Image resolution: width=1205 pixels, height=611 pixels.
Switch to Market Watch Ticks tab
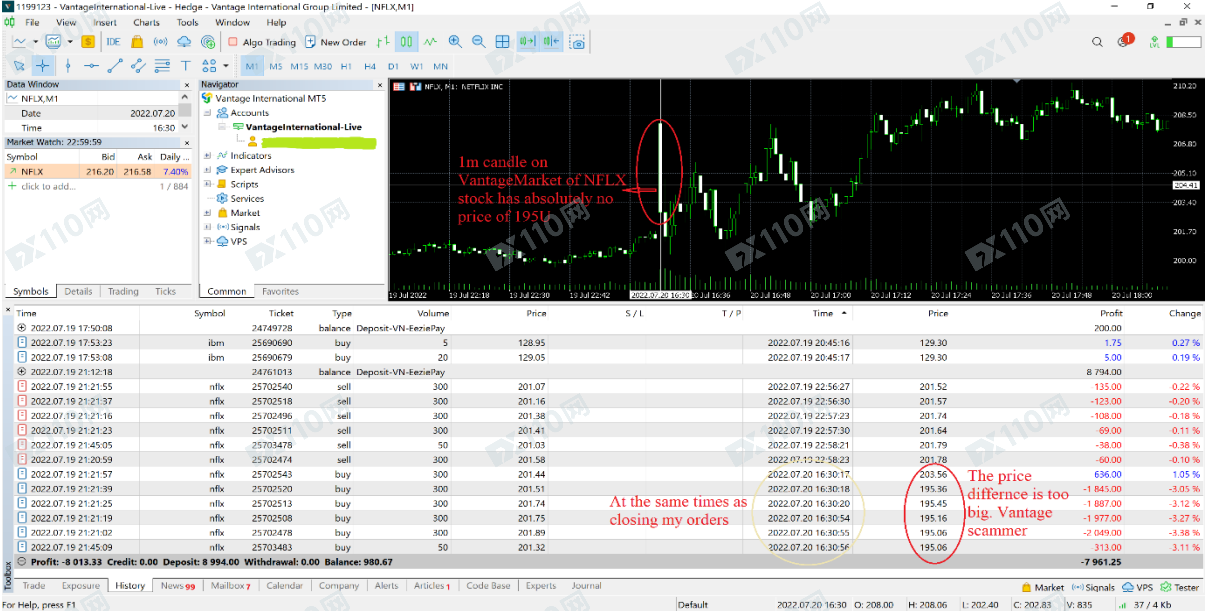(x=165, y=292)
